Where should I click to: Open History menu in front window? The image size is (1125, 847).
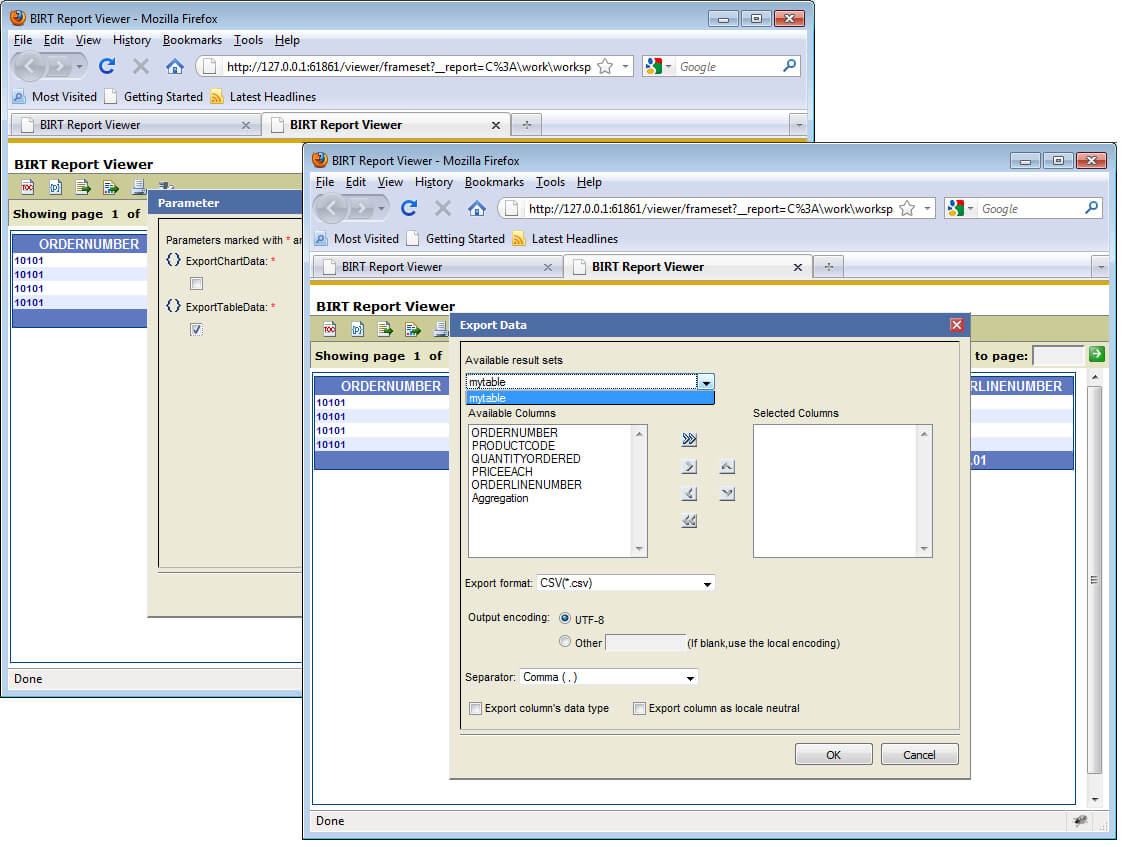pos(433,182)
